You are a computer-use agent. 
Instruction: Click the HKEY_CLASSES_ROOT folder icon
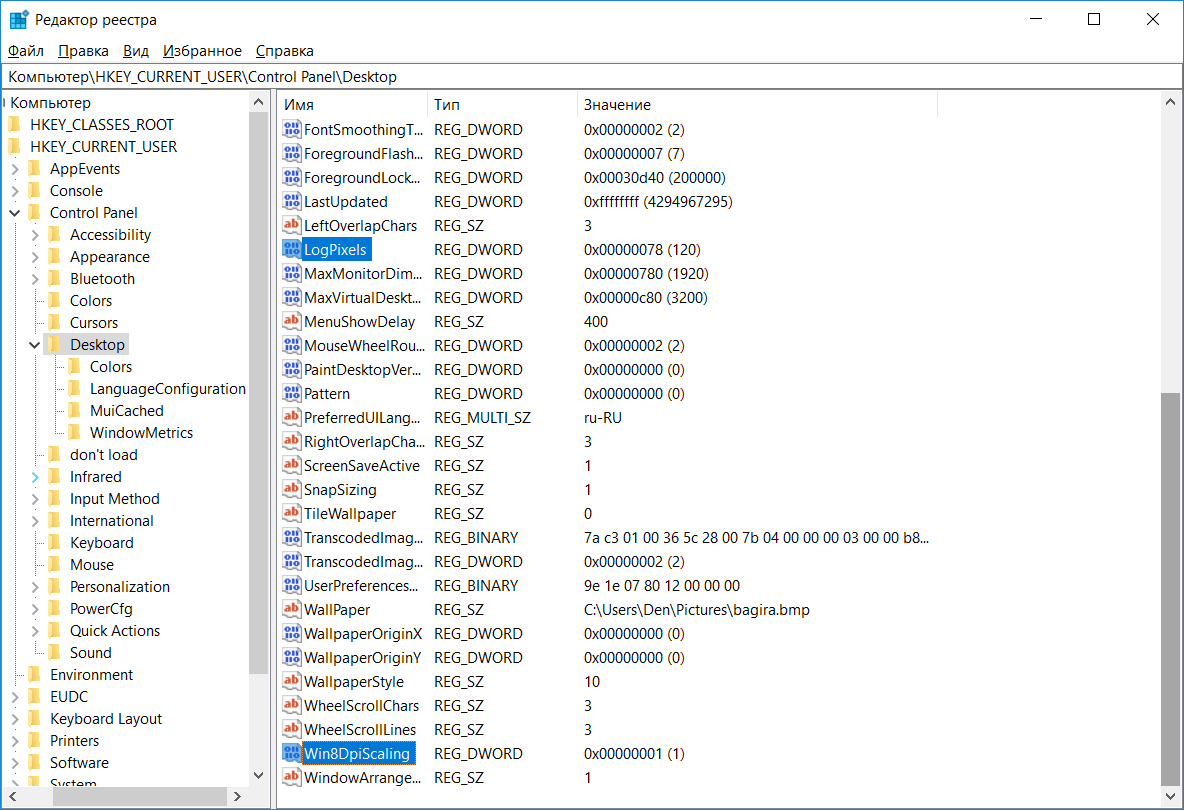15,124
